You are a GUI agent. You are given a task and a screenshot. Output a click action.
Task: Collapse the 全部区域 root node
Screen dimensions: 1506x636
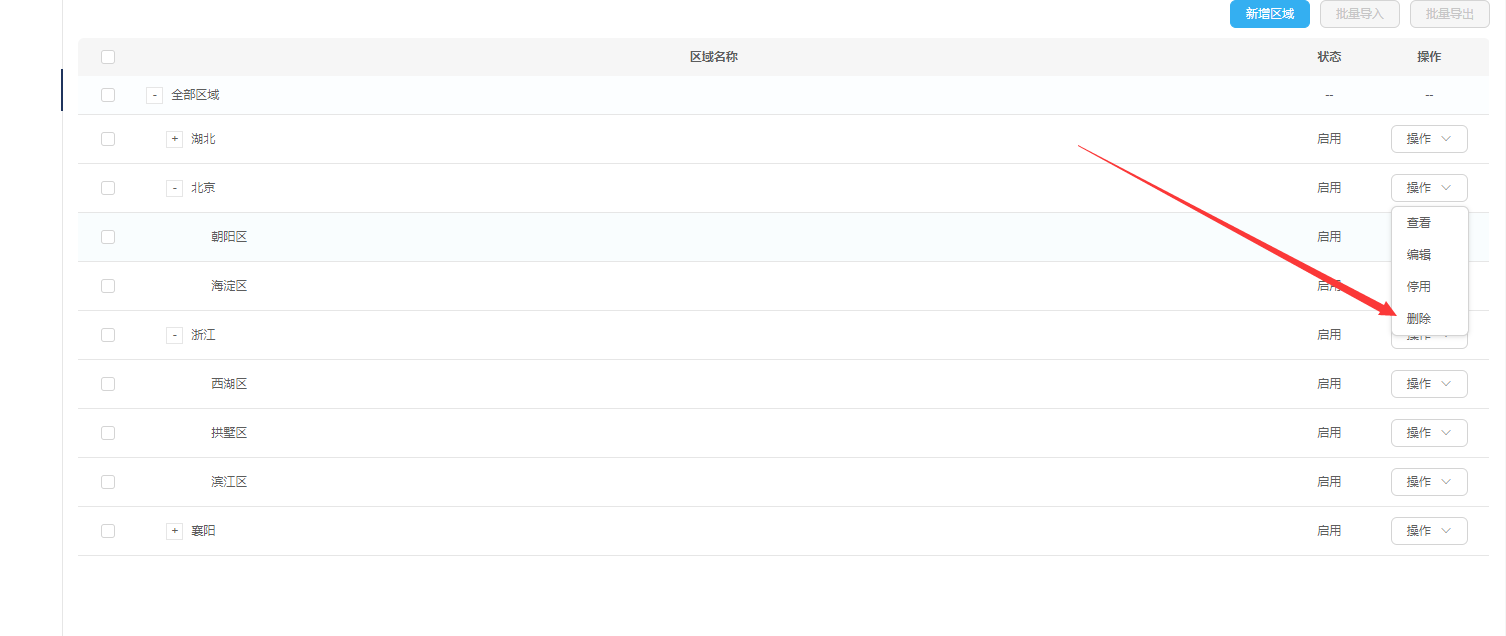154,95
